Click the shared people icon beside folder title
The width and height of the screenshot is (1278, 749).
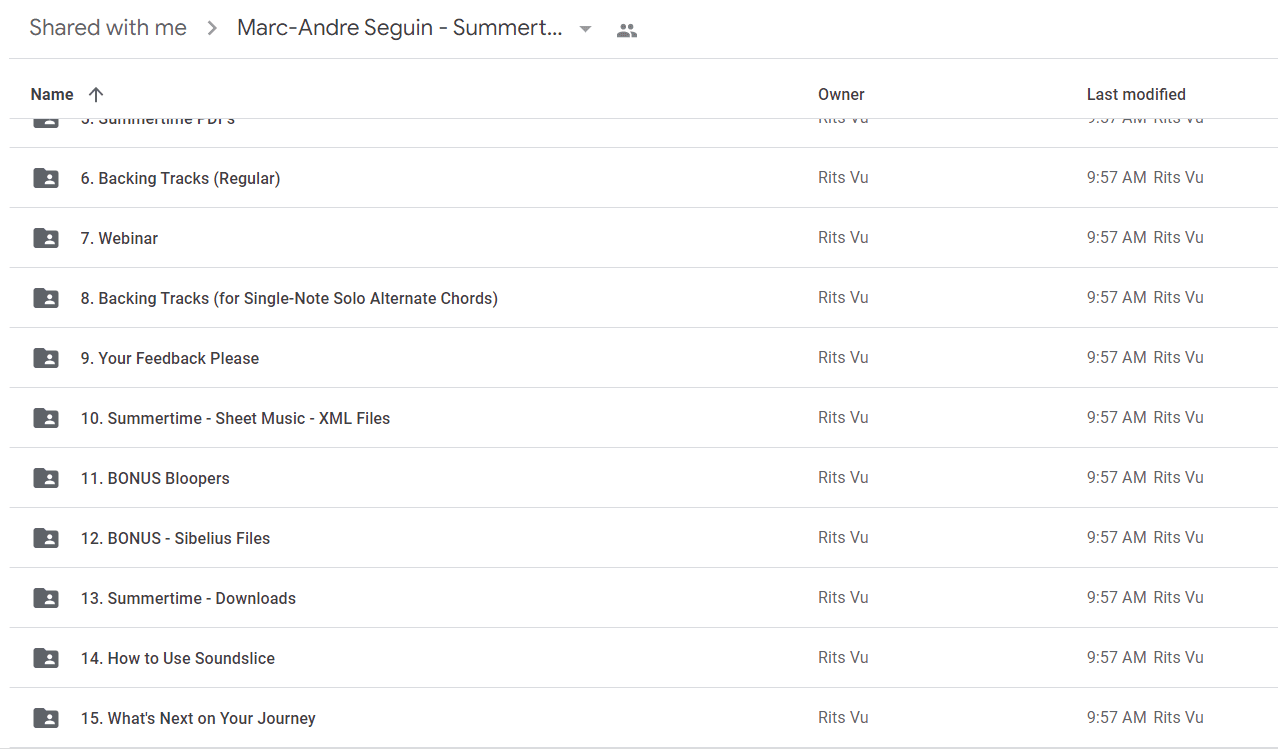point(627,30)
